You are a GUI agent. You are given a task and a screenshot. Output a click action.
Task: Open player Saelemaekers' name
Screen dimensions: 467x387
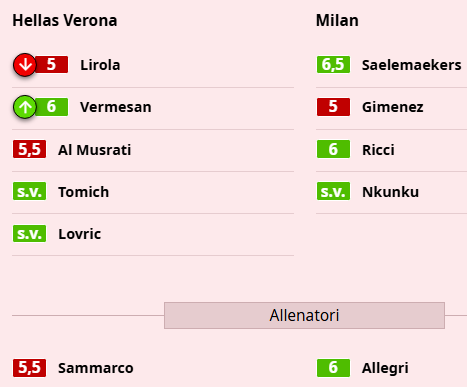click(x=412, y=65)
